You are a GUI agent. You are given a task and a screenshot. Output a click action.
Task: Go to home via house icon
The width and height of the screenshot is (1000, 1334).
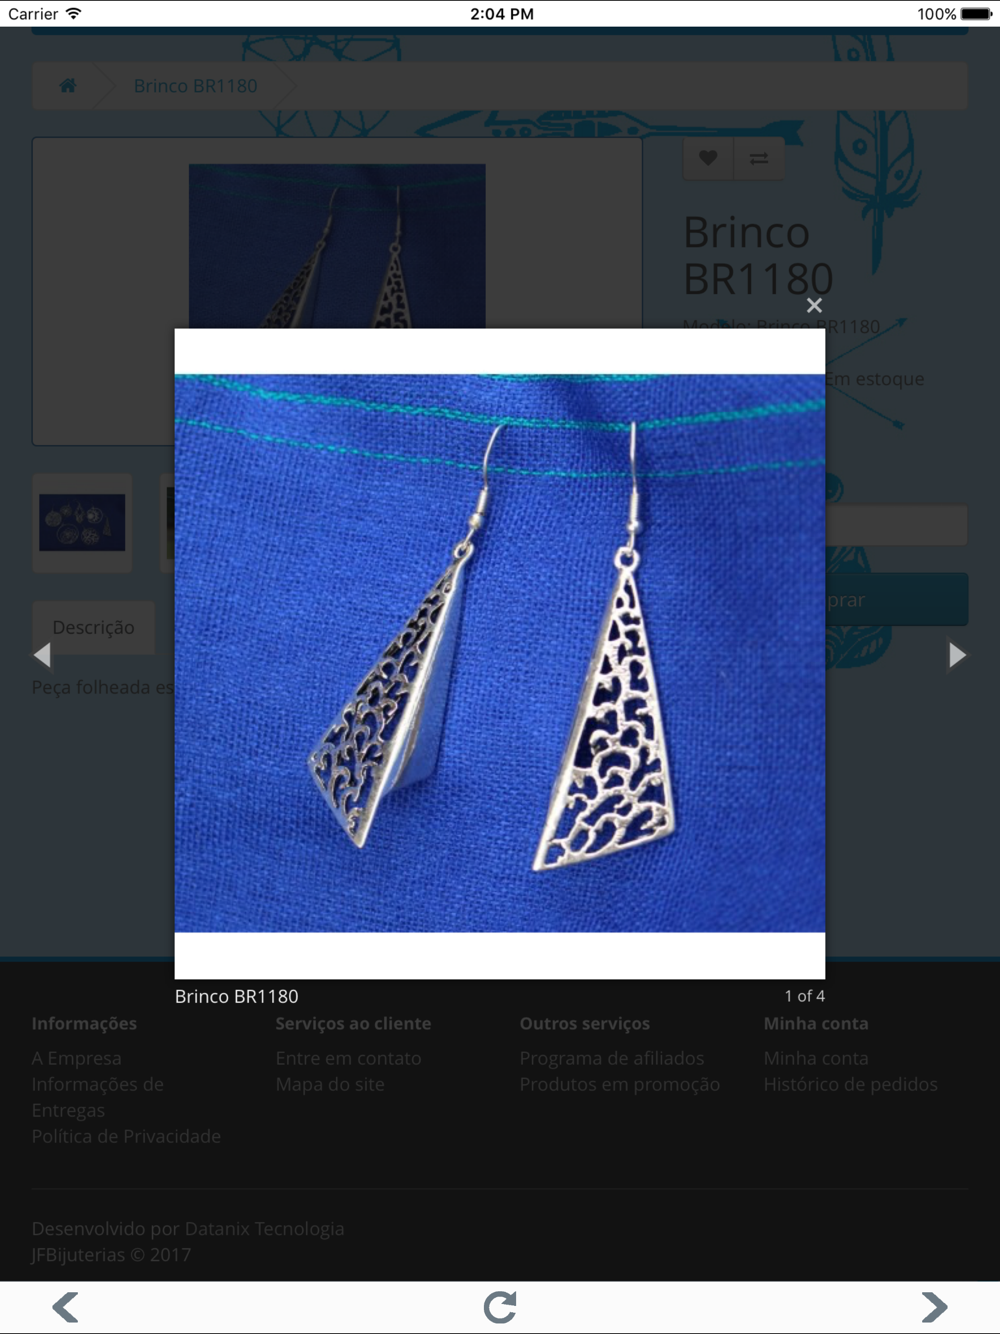click(x=68, y=86)
